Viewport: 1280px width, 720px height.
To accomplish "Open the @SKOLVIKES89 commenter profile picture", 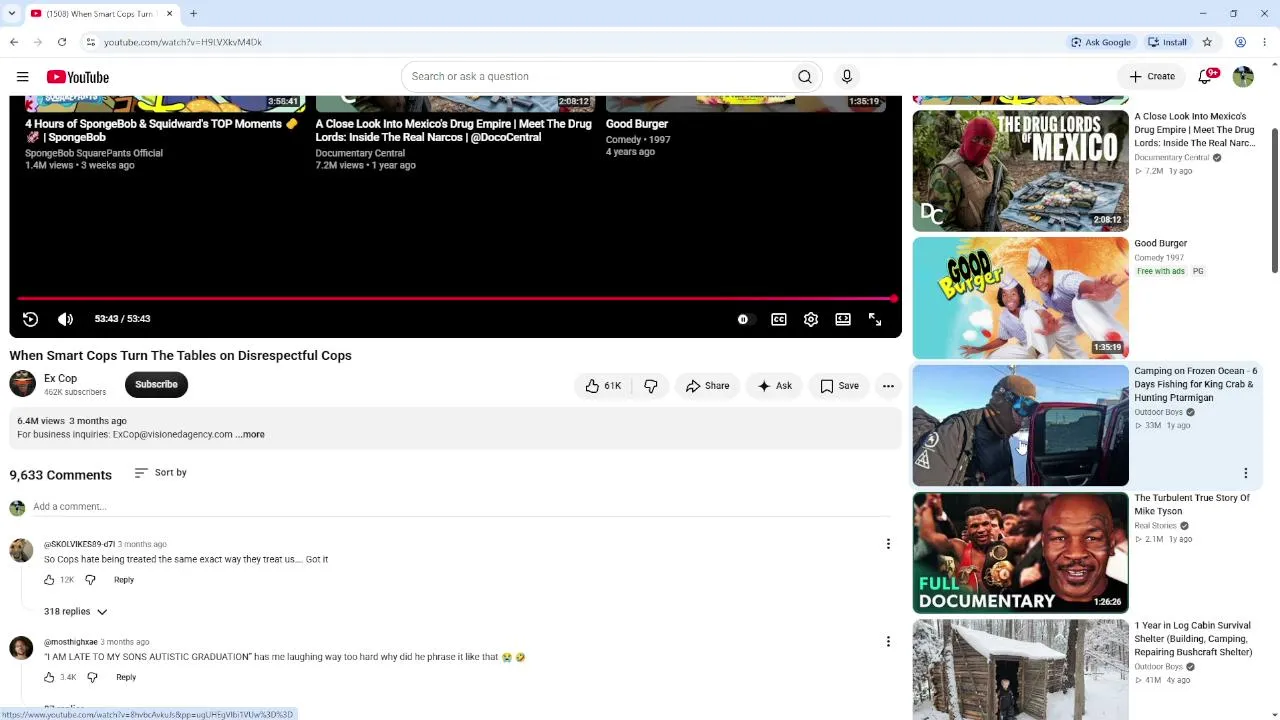I will (x=21, y=551).
